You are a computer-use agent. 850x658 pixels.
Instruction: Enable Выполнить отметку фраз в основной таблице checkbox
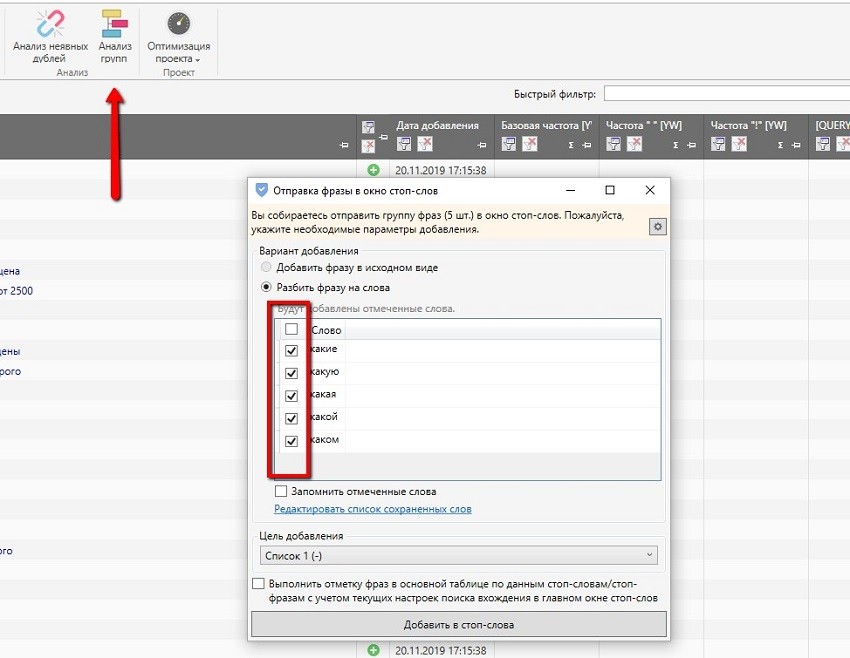pyautogui.click(x=259, y=583)
